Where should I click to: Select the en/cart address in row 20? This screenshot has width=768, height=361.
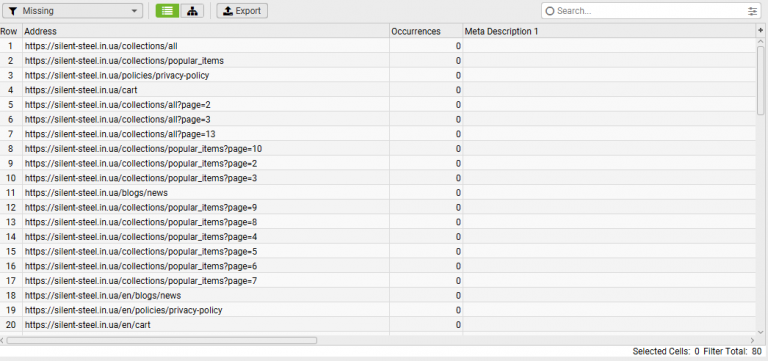pos(88,325)
